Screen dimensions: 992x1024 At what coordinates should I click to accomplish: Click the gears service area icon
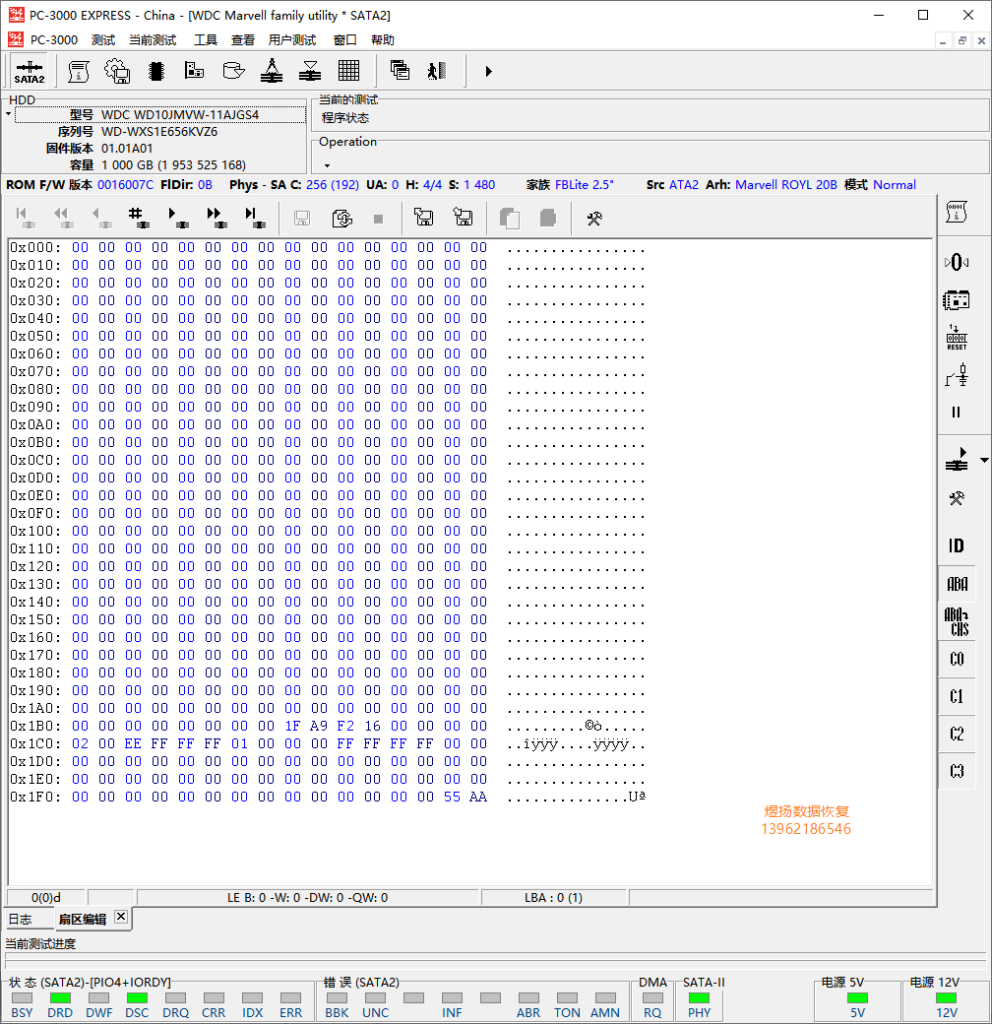pos(118,71)
